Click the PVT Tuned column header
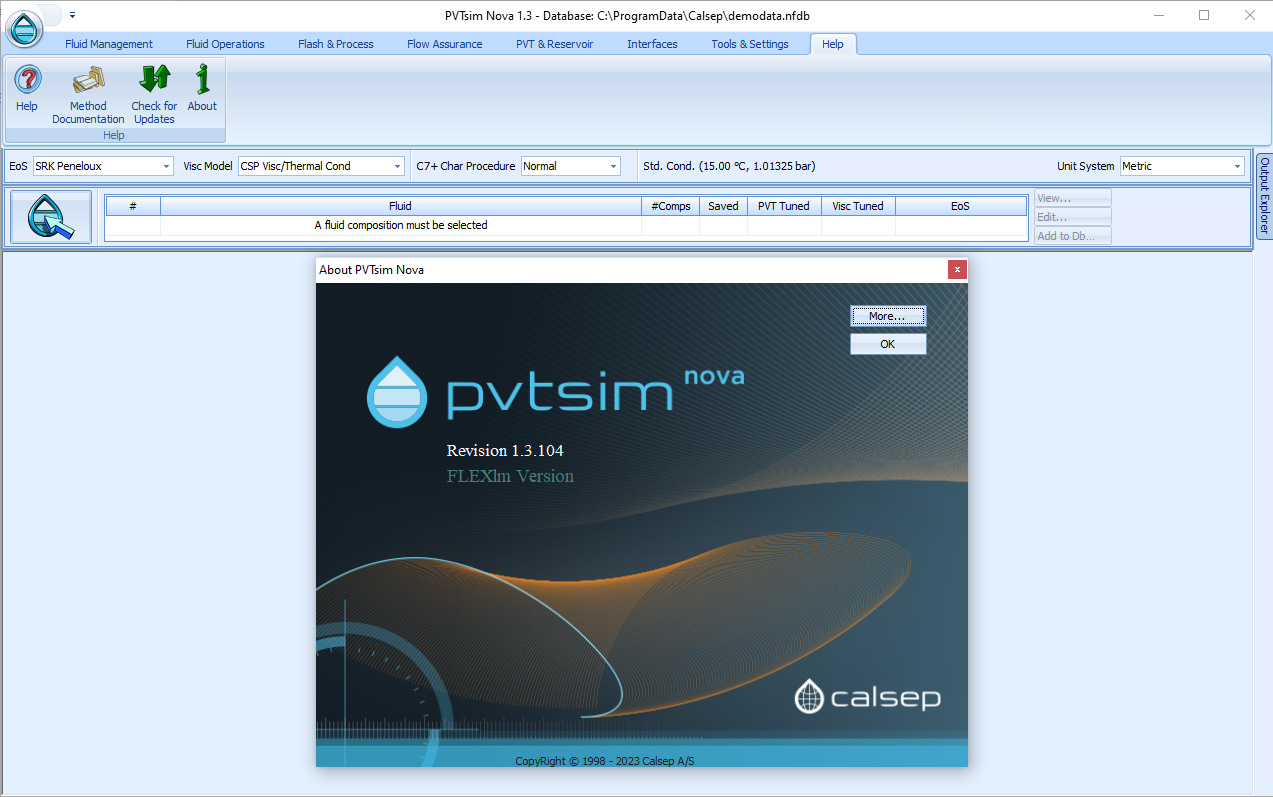Screen dimensions: 1273x797 (784, 206)
